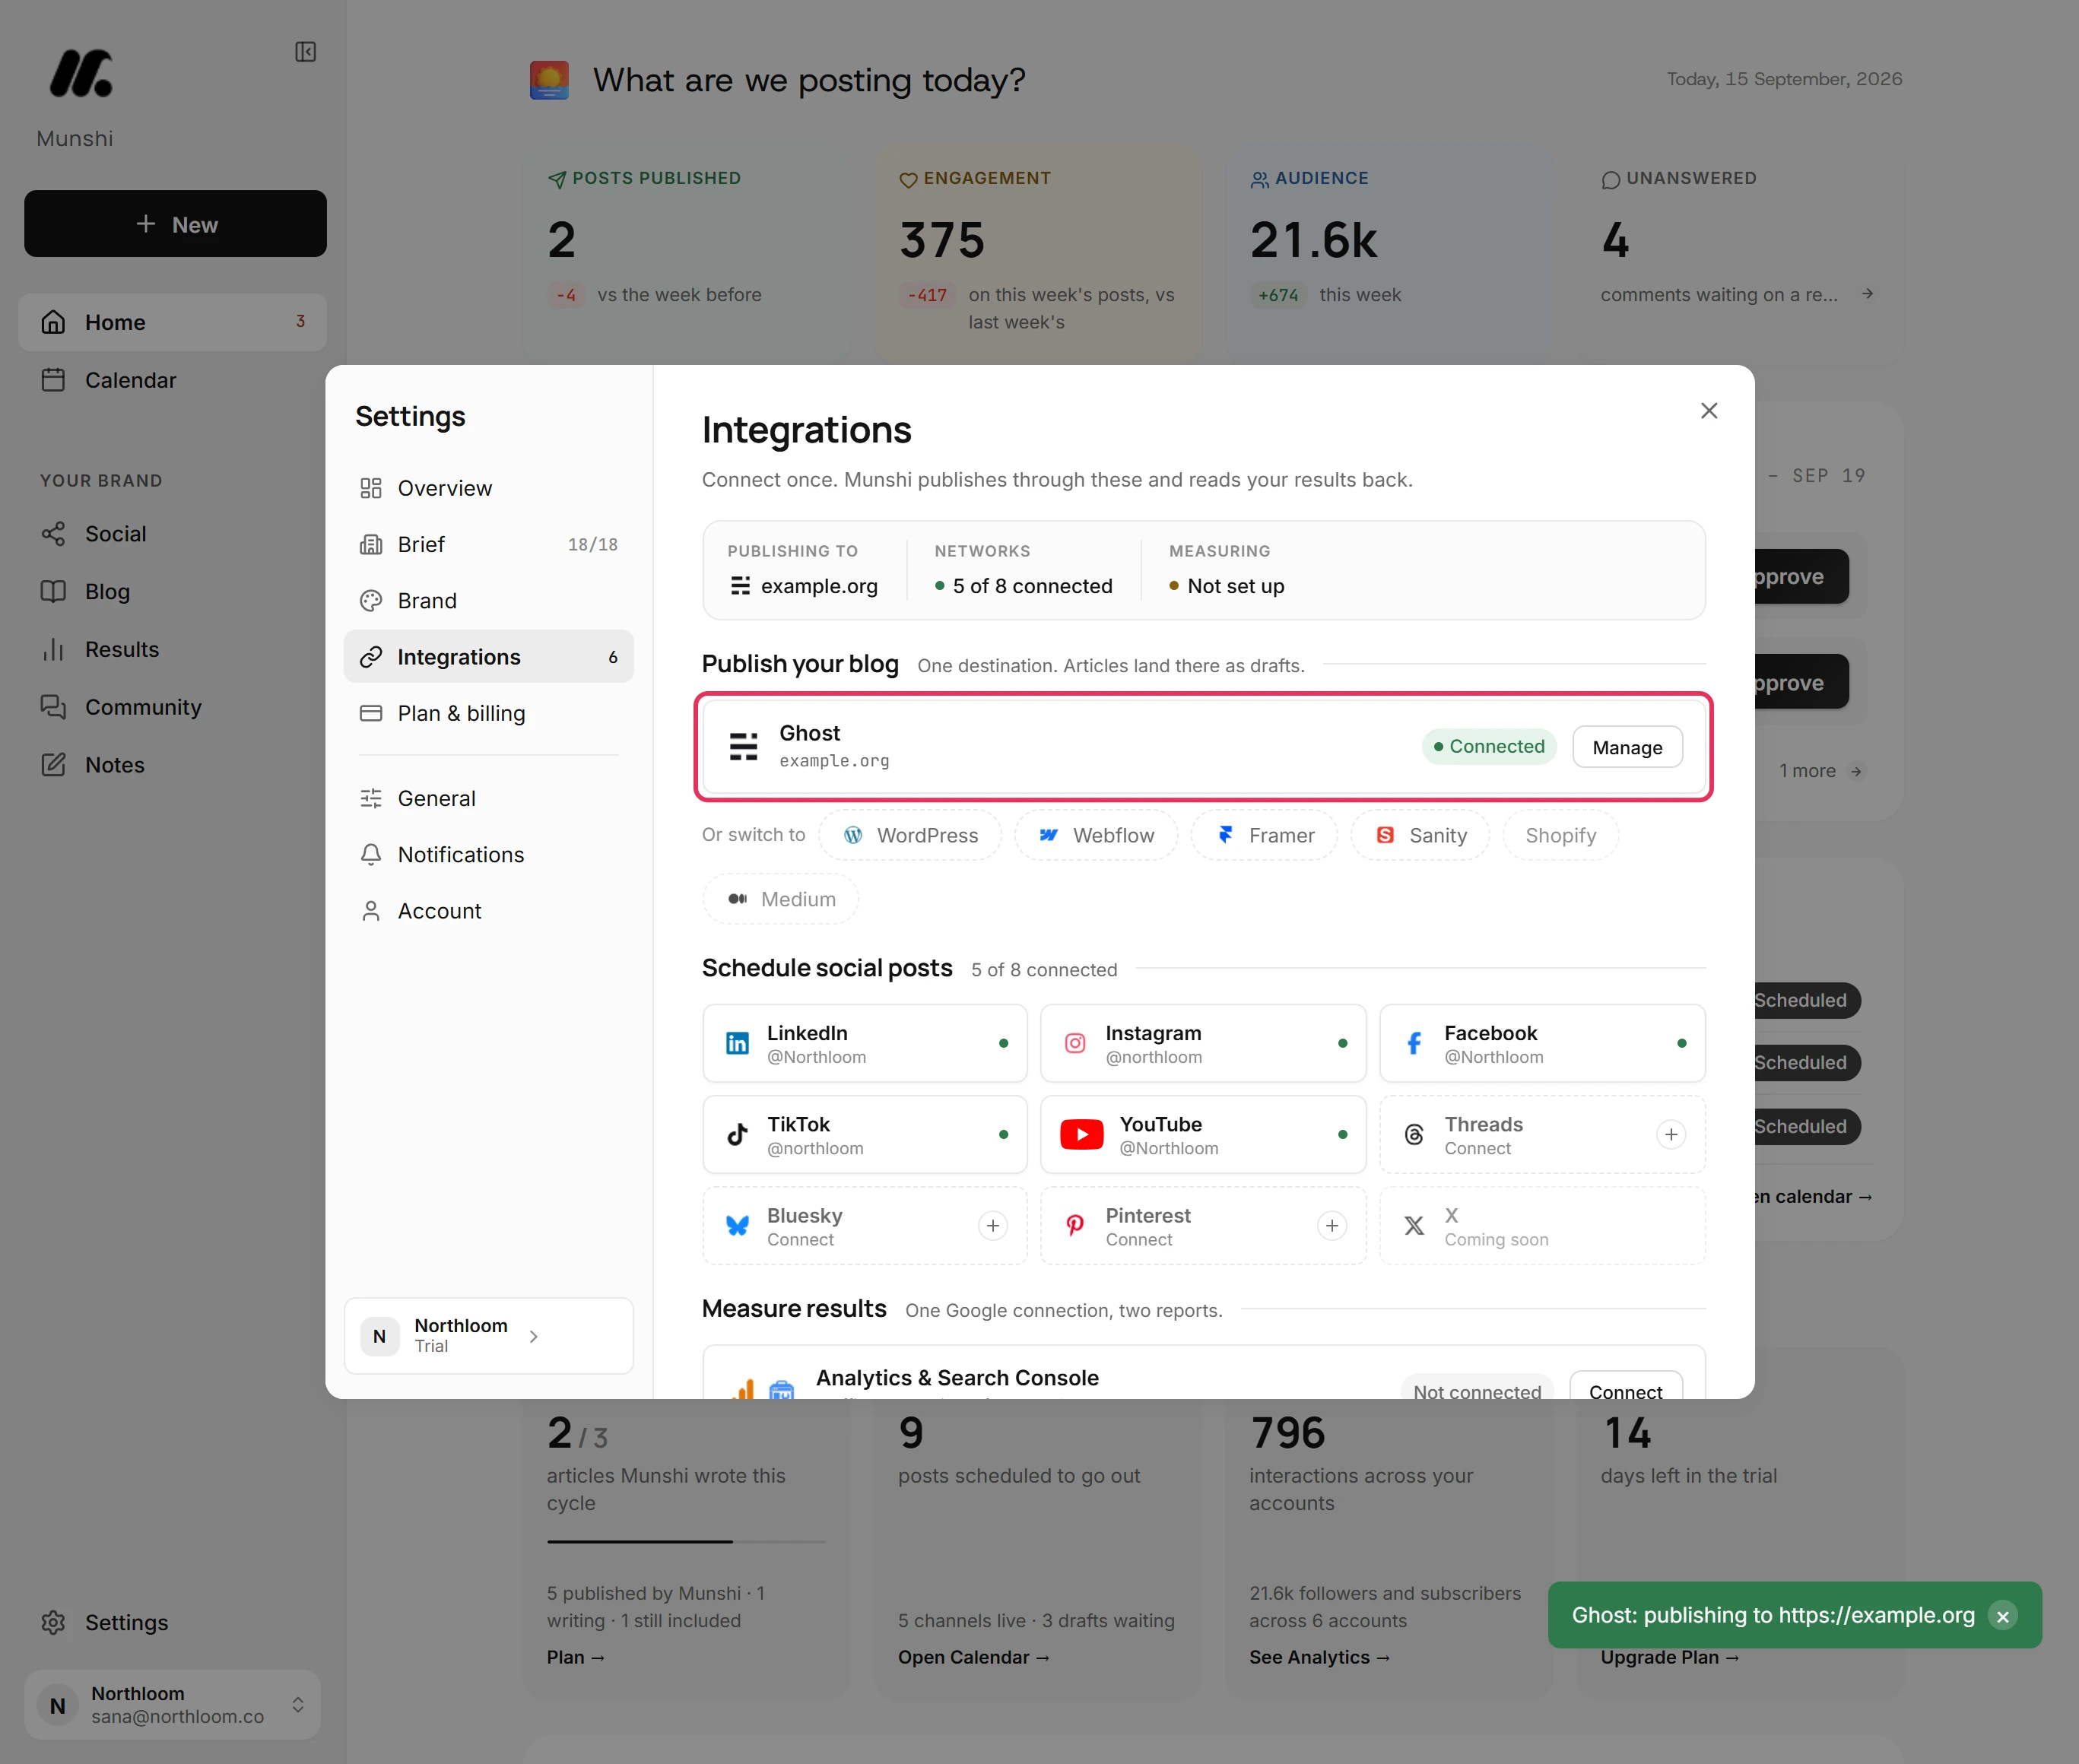
Task: Follow the Plan link
Action: pyautogui.click(x=576, y=1658)
